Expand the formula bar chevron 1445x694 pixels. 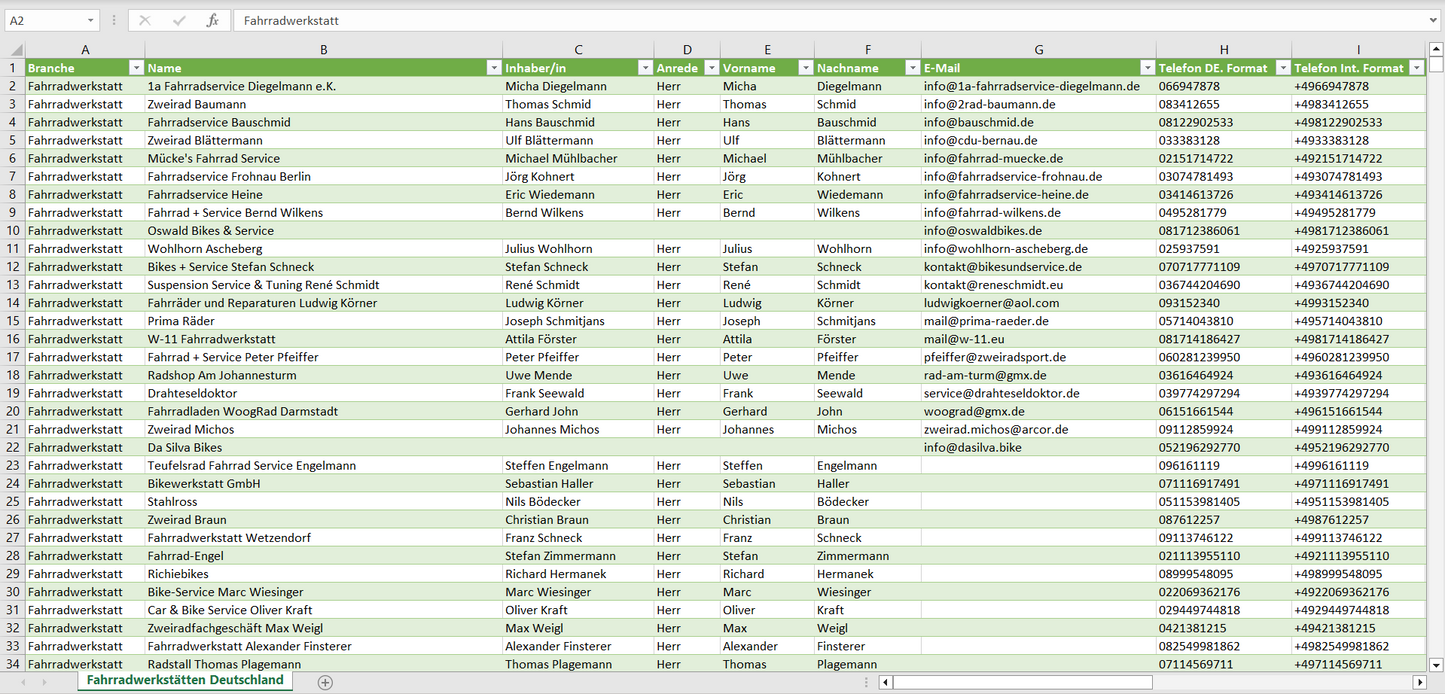[1434, 20]
